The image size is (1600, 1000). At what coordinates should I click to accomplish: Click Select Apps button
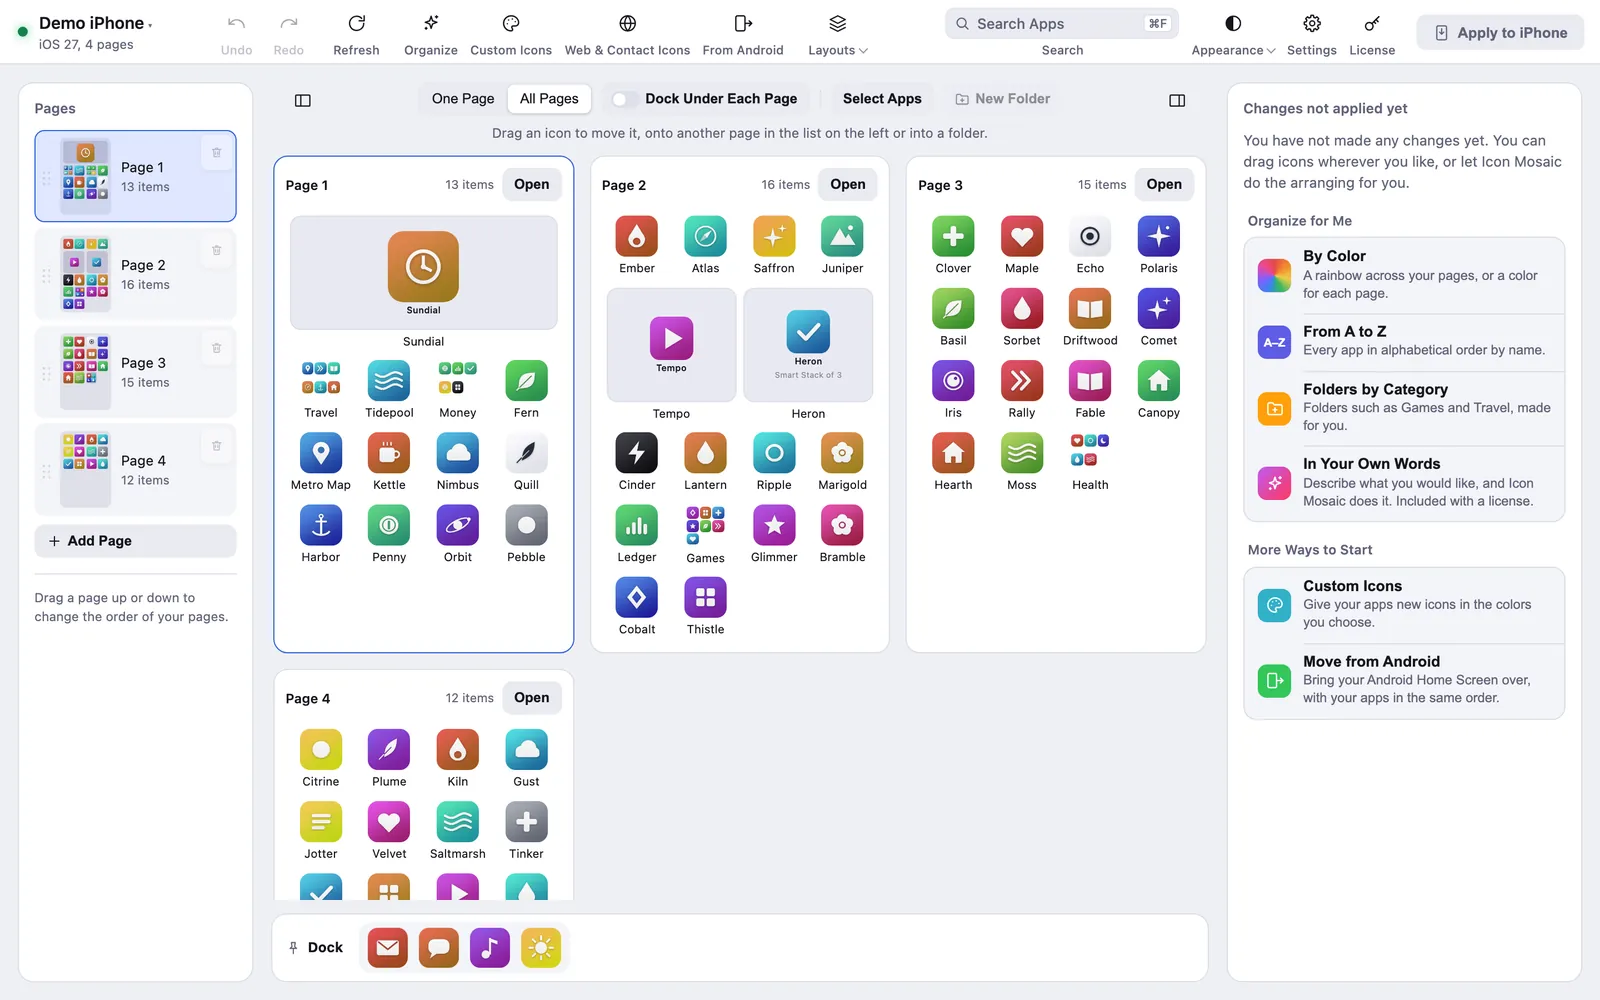pos(882,99)
